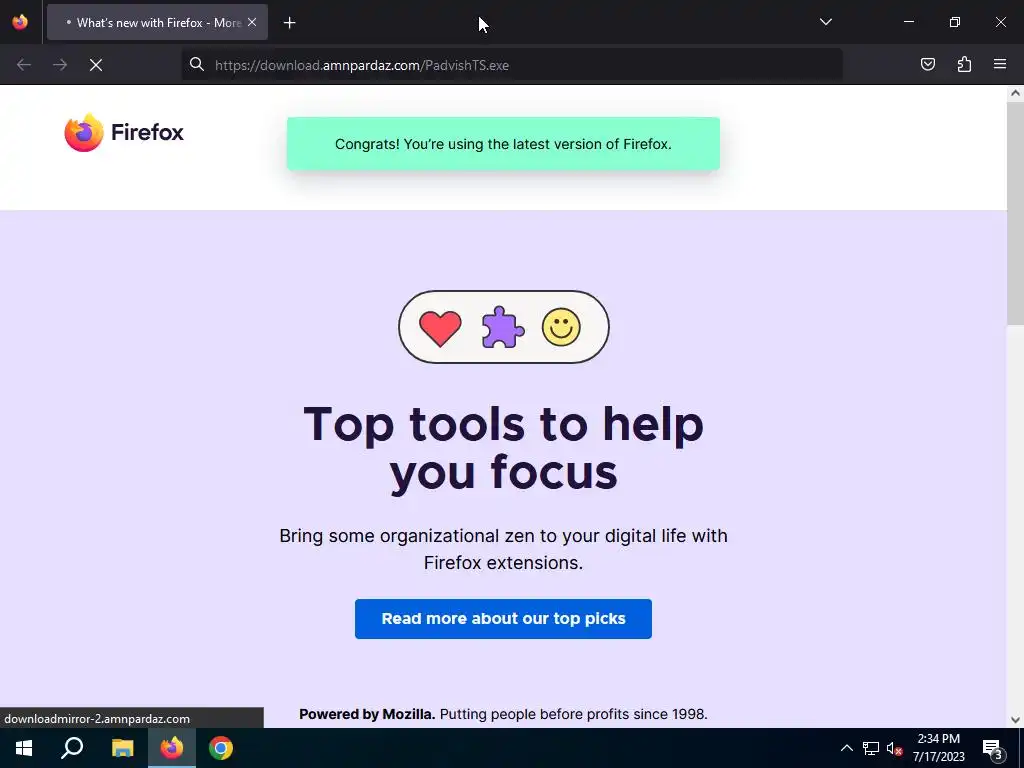Open Firefox View pinned tab icon
Viewport: 1024px width, 768px height.
(x=20, y=22)
